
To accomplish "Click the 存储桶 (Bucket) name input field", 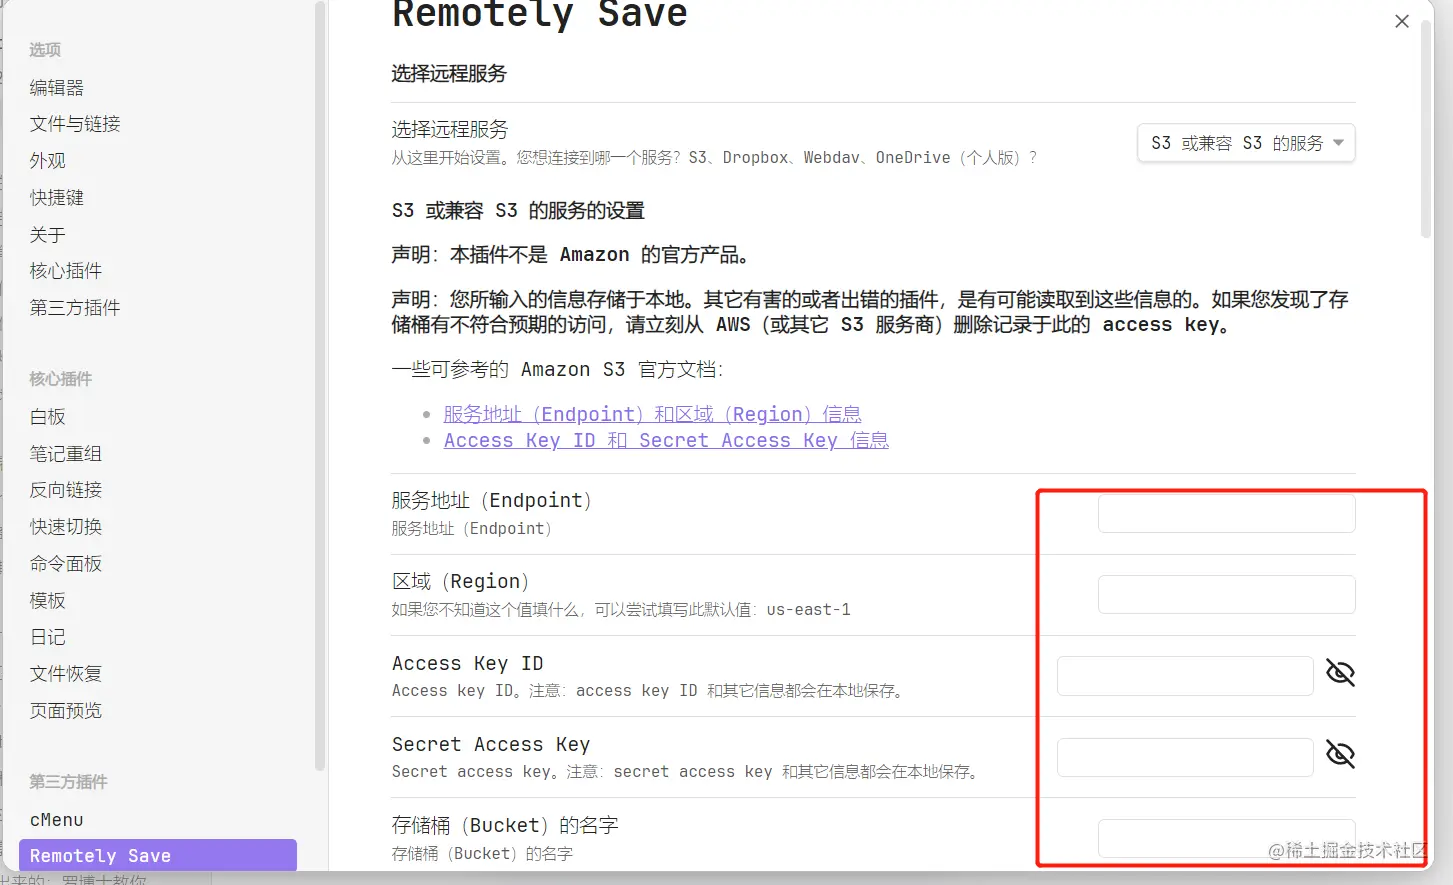I will point(1226,838).
